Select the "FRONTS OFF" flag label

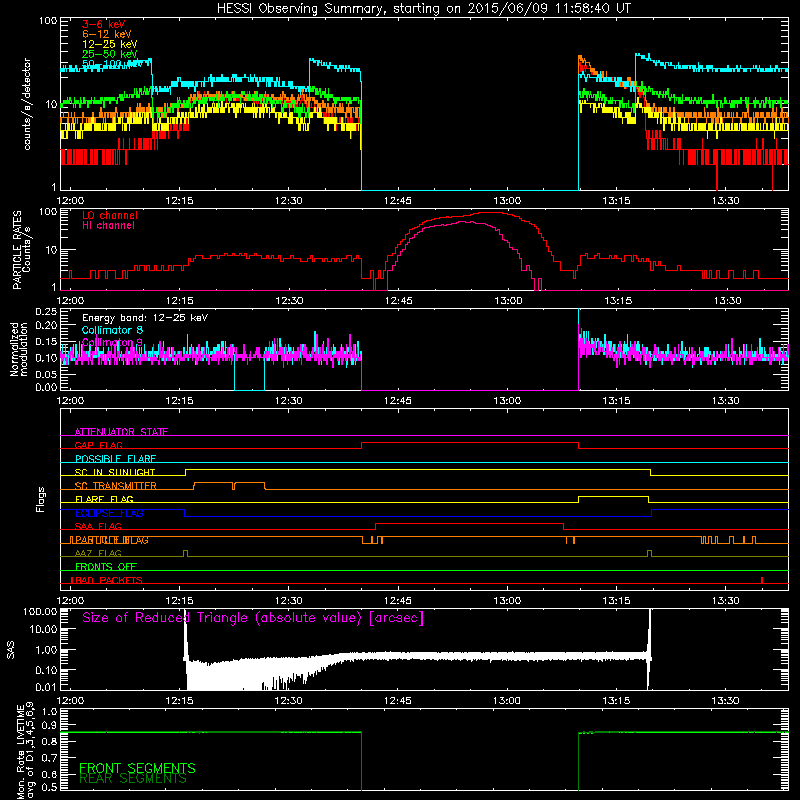(106, 567)
